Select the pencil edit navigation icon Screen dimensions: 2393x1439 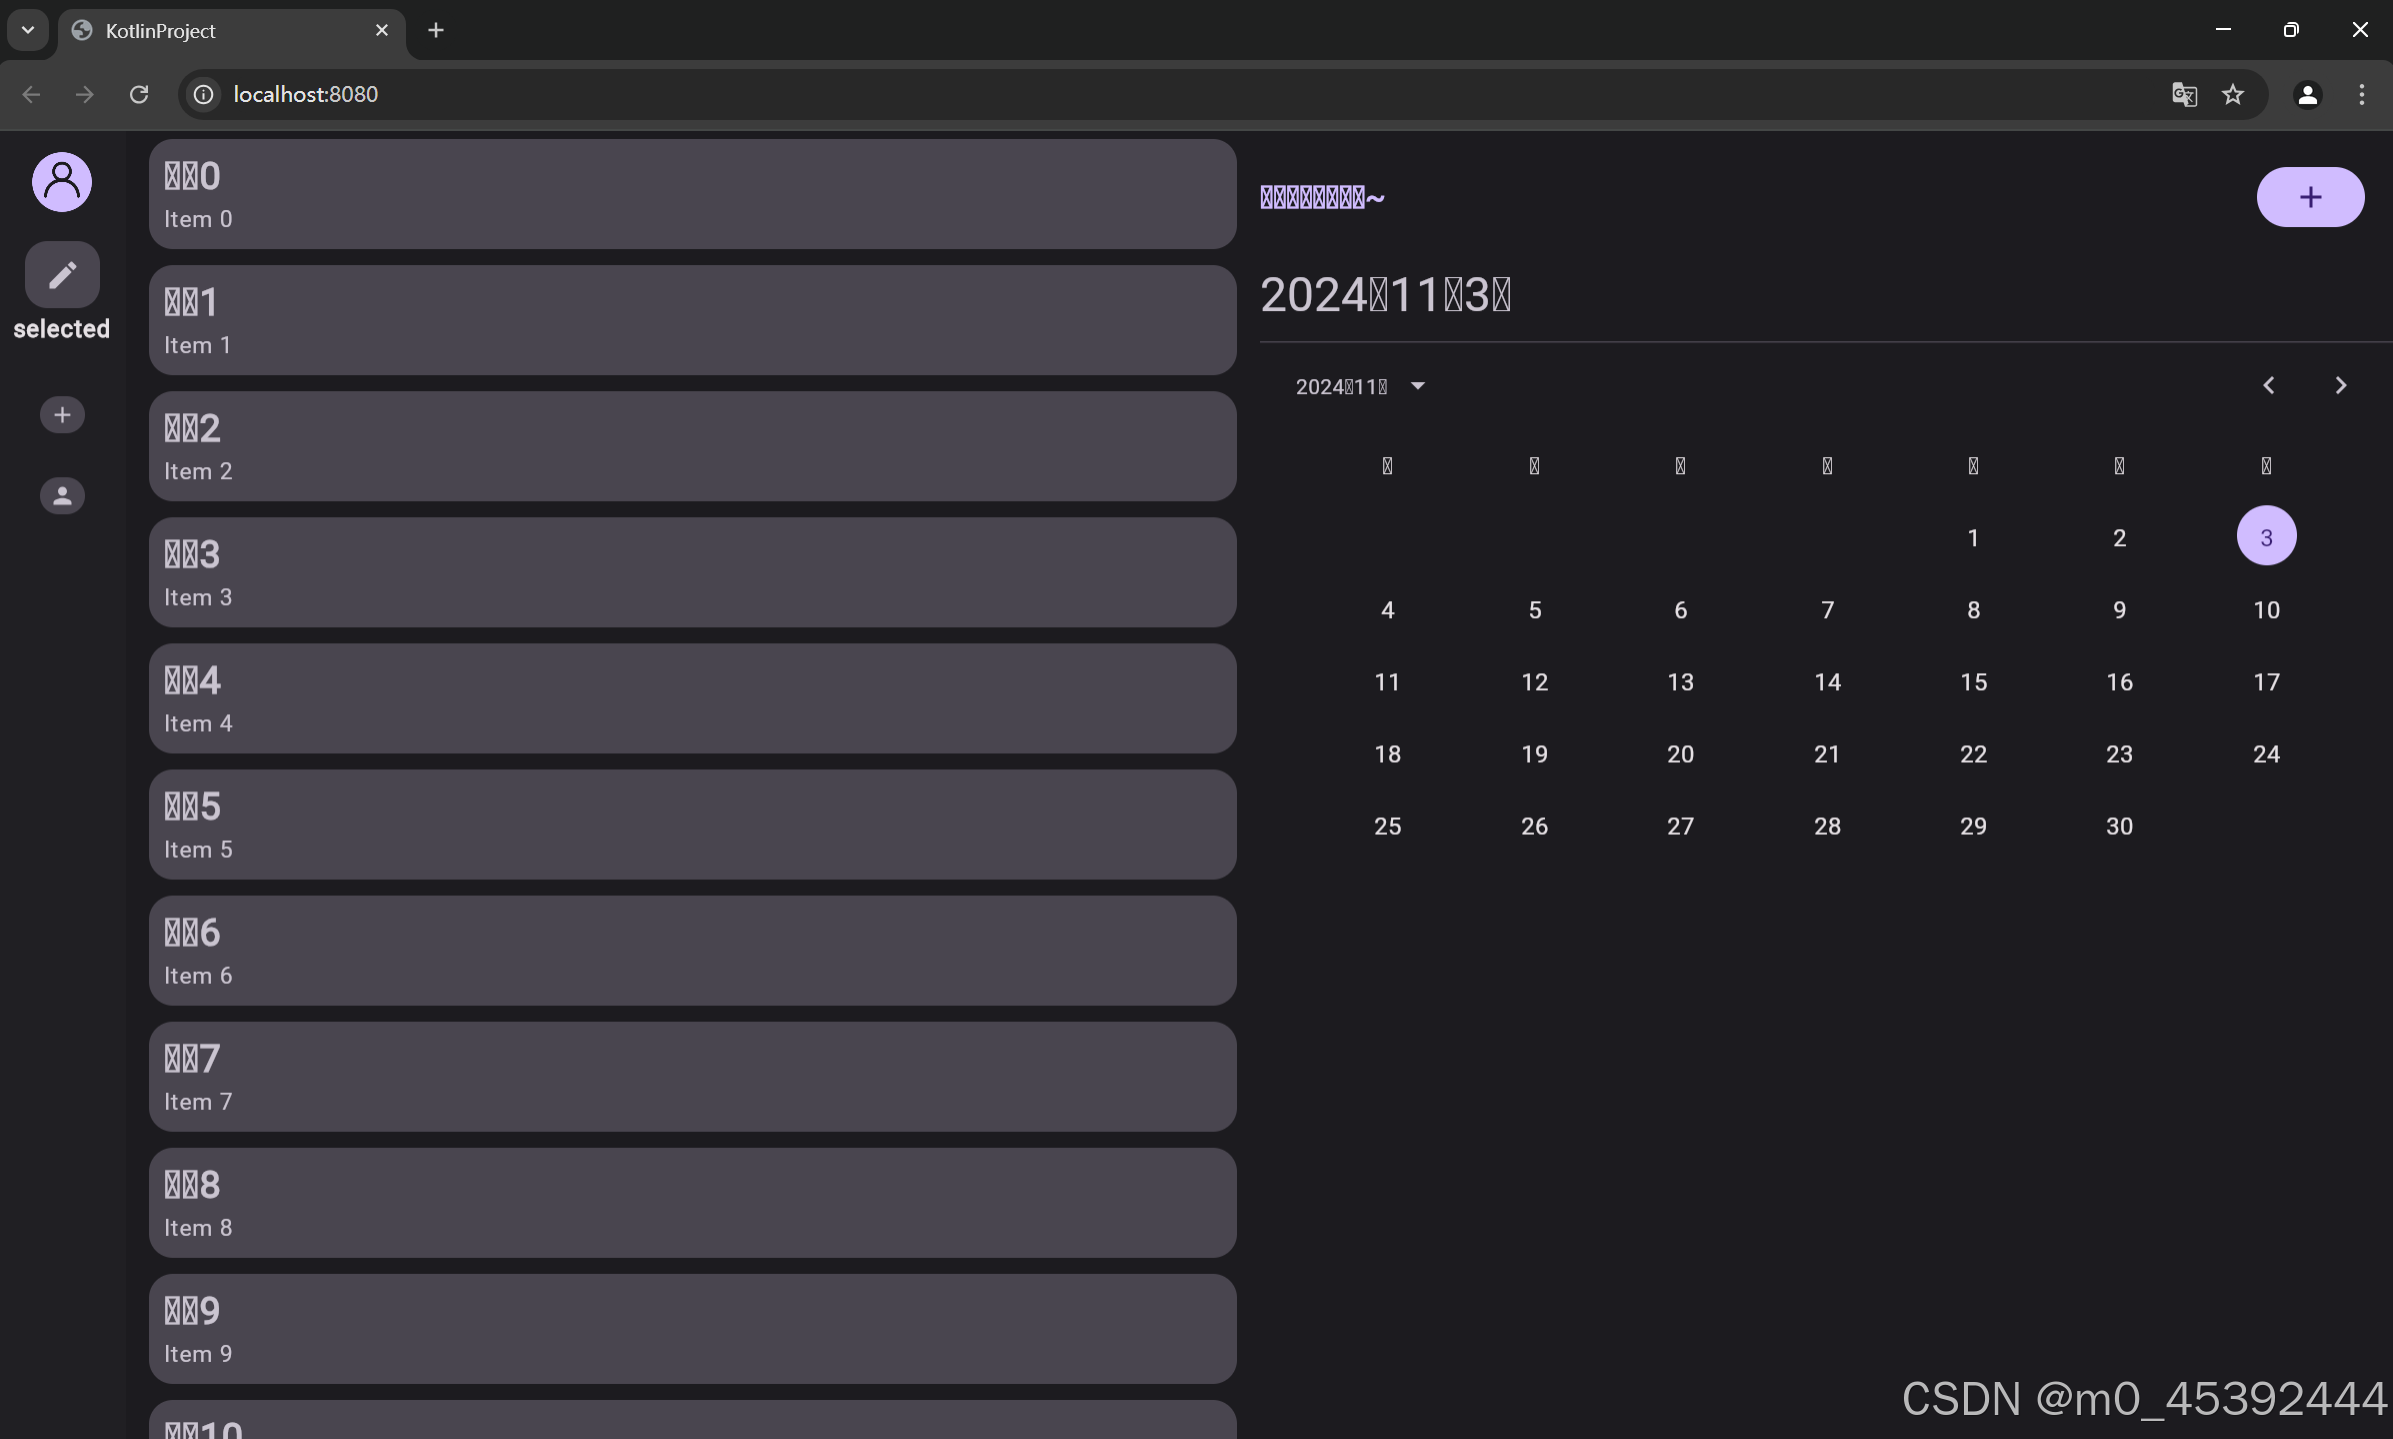(62, 275)
